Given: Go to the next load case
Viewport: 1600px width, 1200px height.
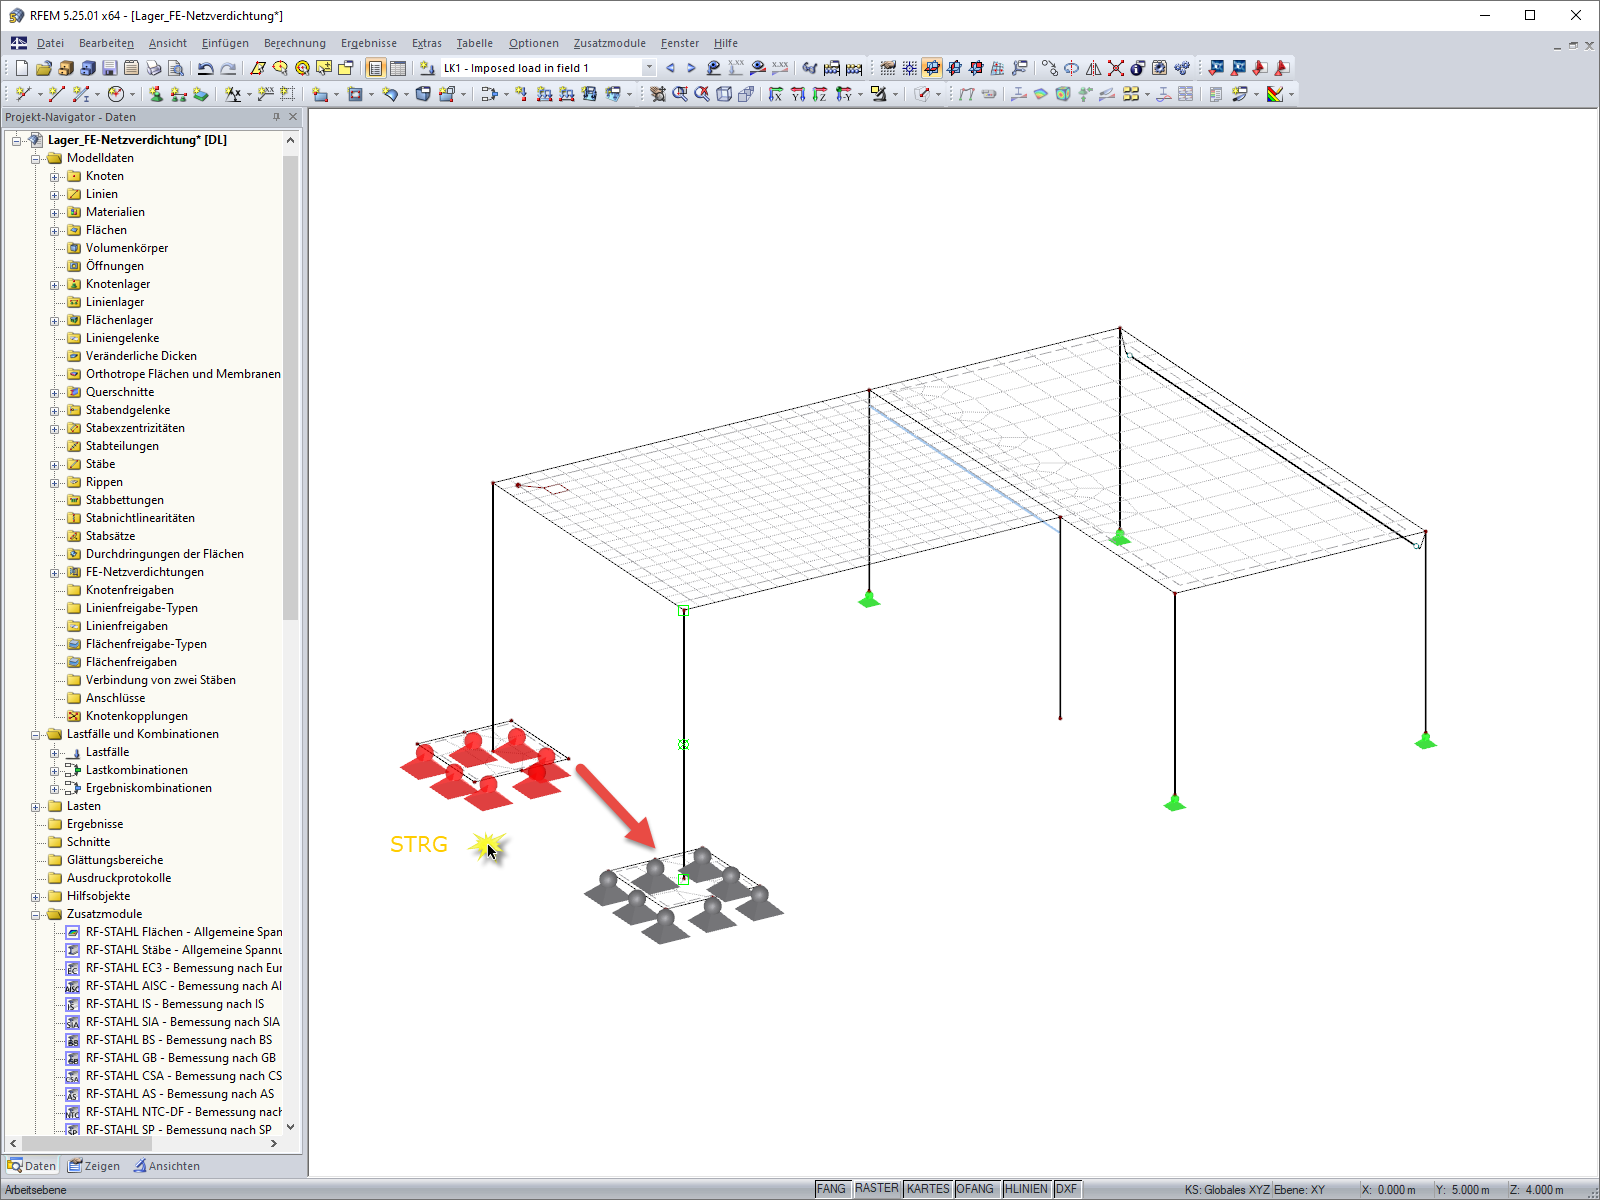Looking at the screenshot, I should point(691,68).
